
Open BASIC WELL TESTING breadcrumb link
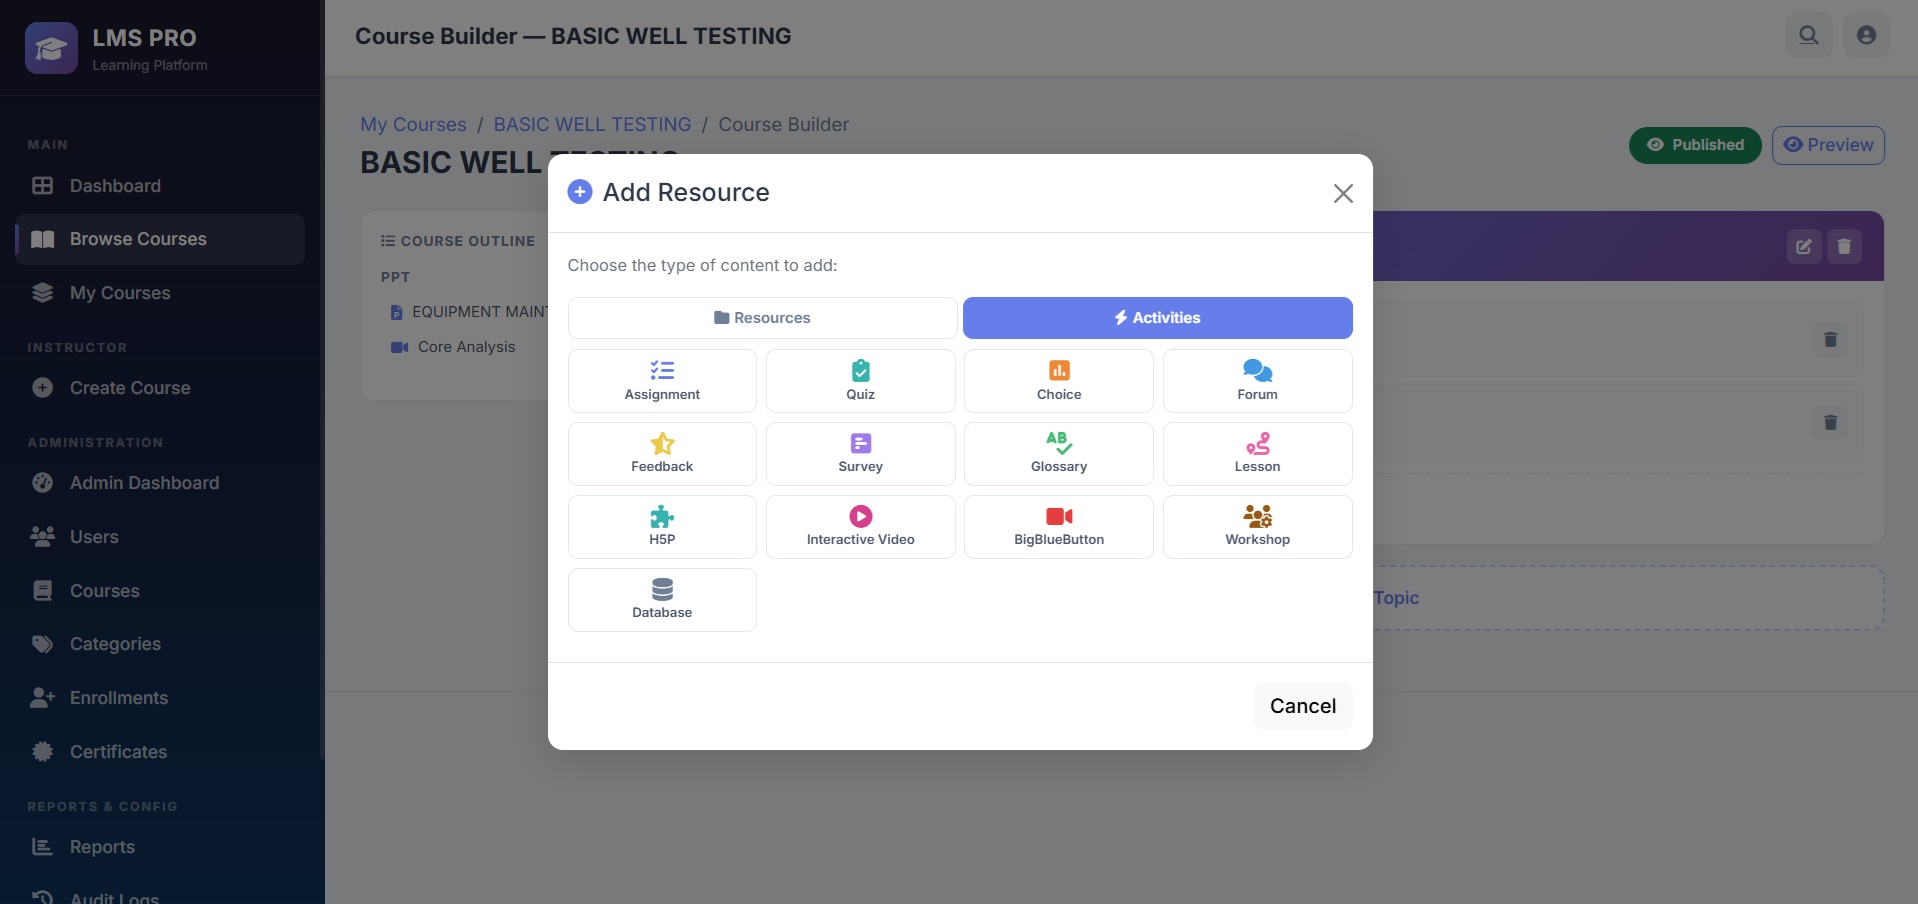[592, 125]
